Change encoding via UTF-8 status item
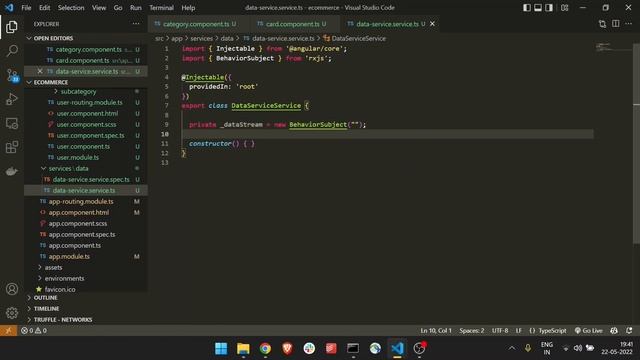640x360 pixels. pyautogui.click(x=500, y=331)
